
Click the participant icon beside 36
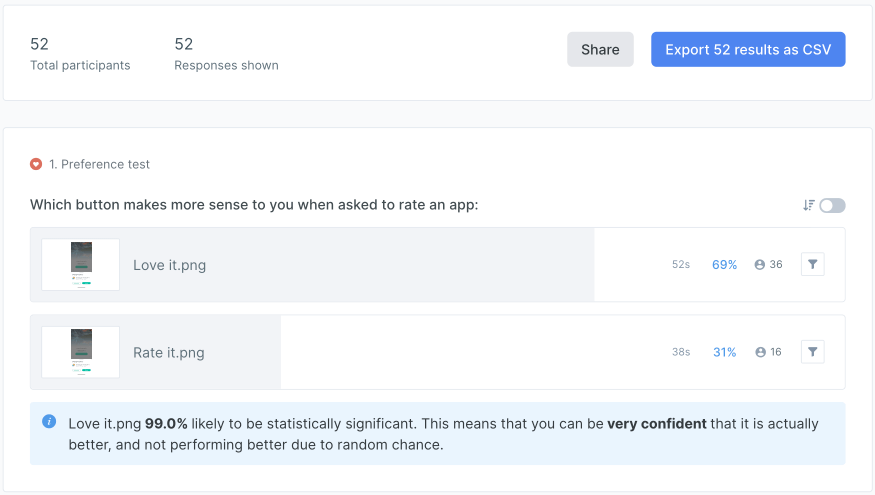coord(760,265)
